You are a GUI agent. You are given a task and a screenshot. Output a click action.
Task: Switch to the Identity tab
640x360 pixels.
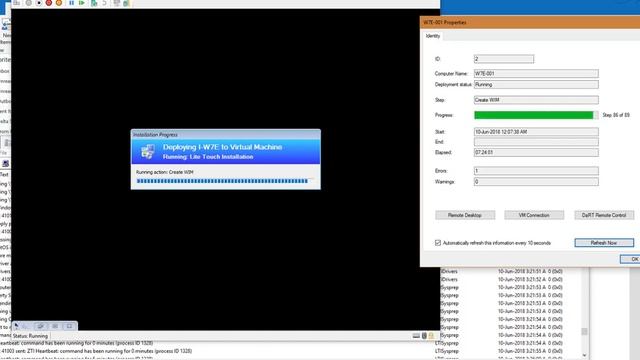coord(433,36)
